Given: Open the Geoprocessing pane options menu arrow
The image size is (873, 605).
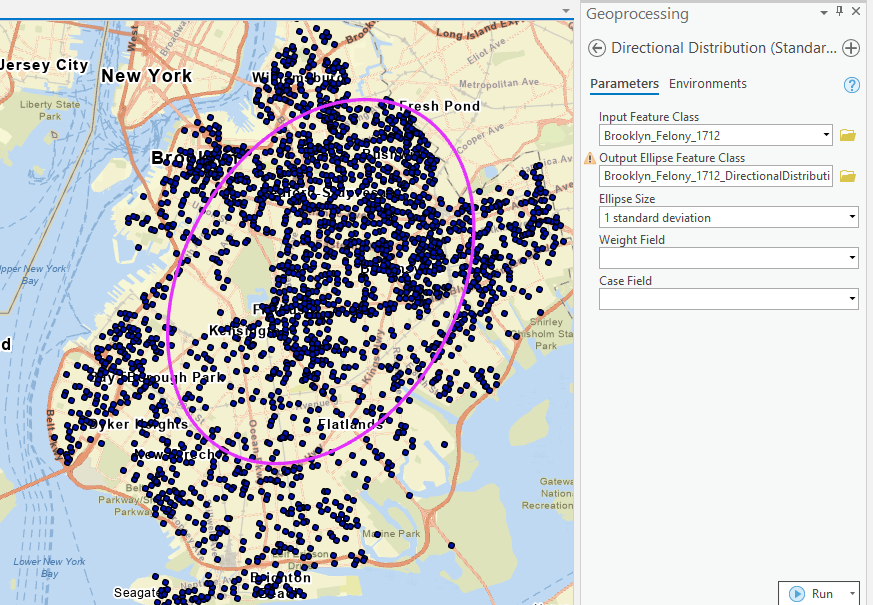Looking at the screenshot, I should 824,12.
